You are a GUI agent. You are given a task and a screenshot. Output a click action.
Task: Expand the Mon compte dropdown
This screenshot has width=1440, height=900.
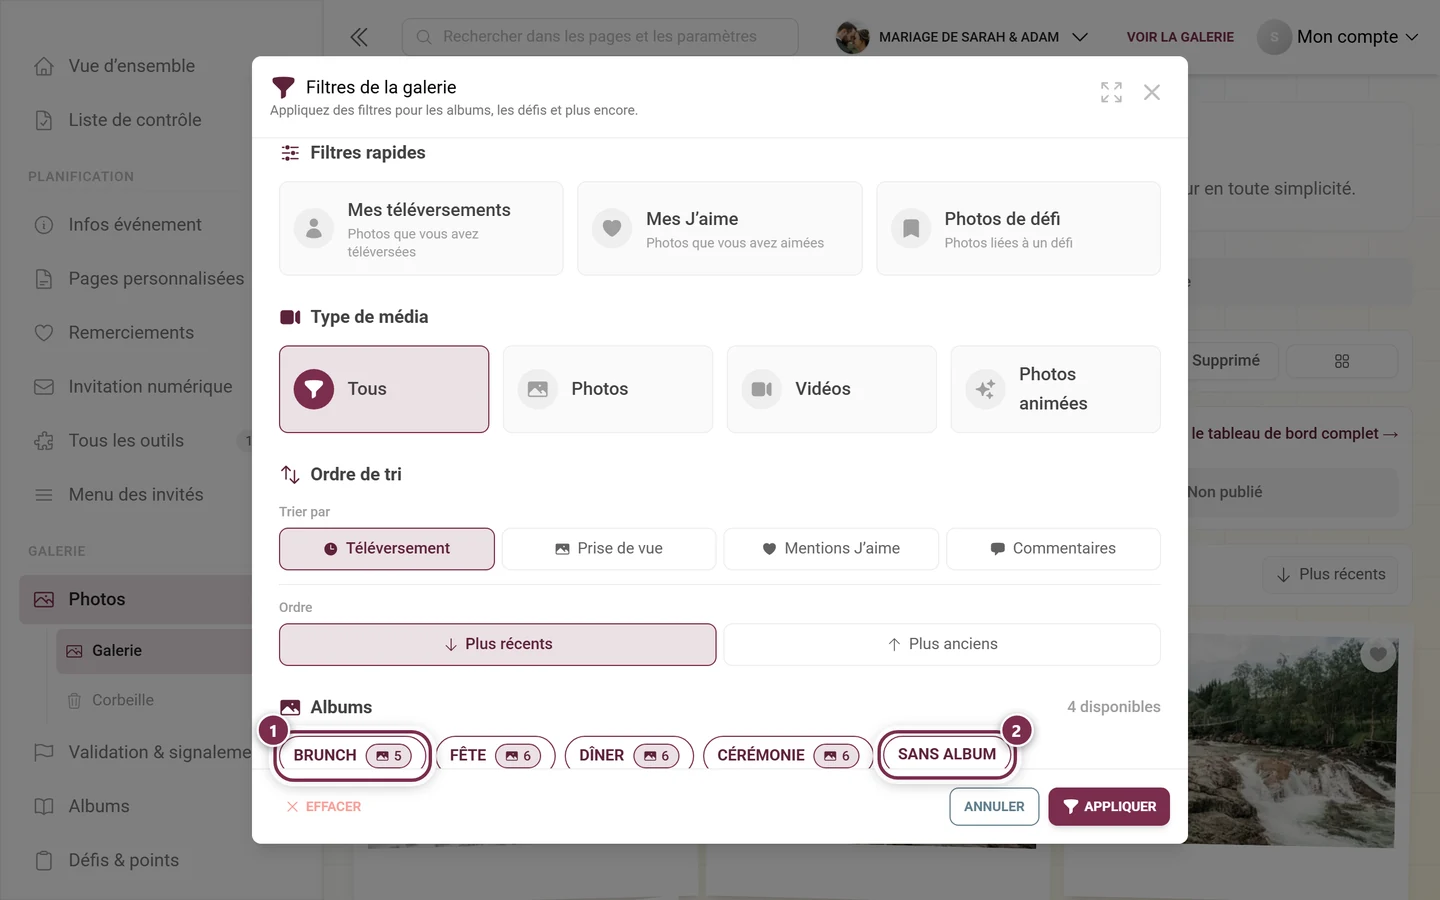tap(1339, 37)
